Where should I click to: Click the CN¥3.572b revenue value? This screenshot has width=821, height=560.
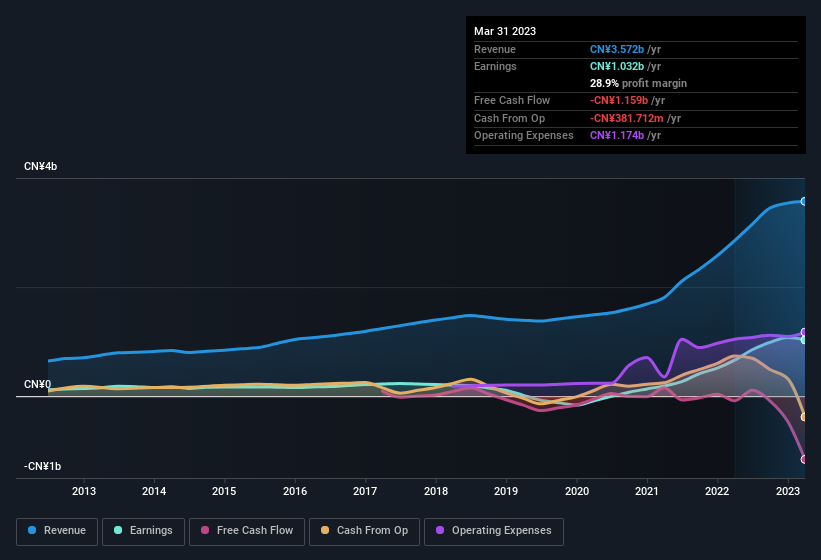click(617, 49)
